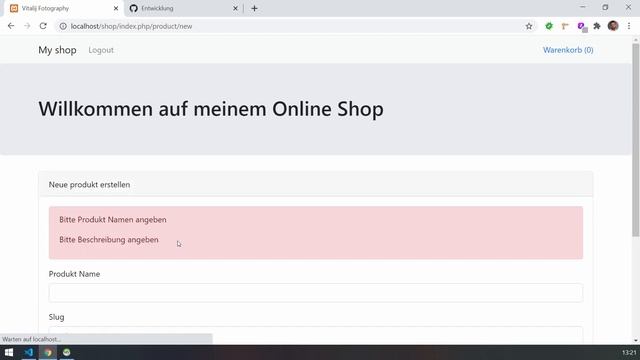Open the Chrome profile avatar
Viewport: 640px width, 360px height.
(613, 26)
